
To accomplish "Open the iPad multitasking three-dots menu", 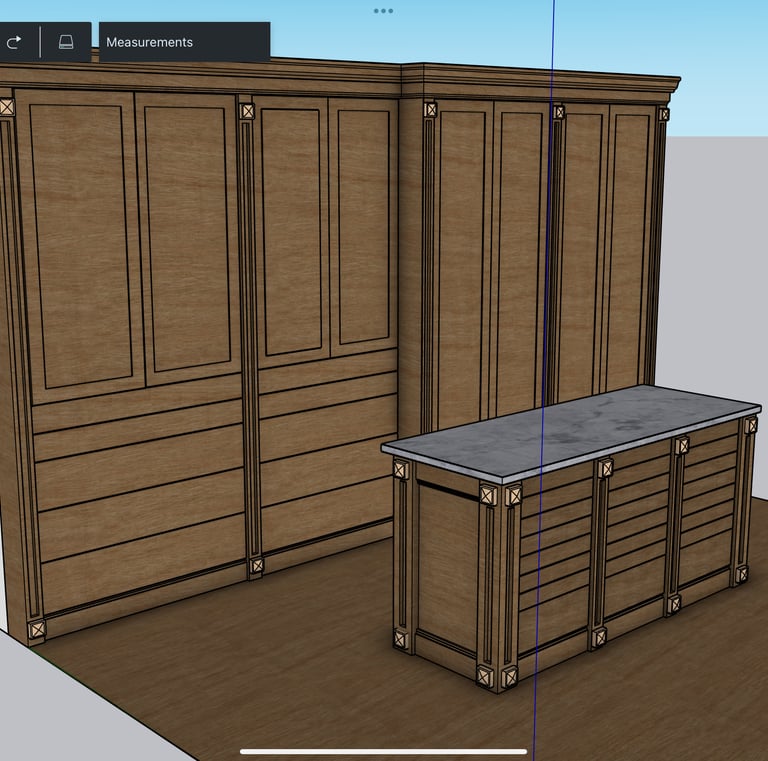I will [x=383, y=11].
